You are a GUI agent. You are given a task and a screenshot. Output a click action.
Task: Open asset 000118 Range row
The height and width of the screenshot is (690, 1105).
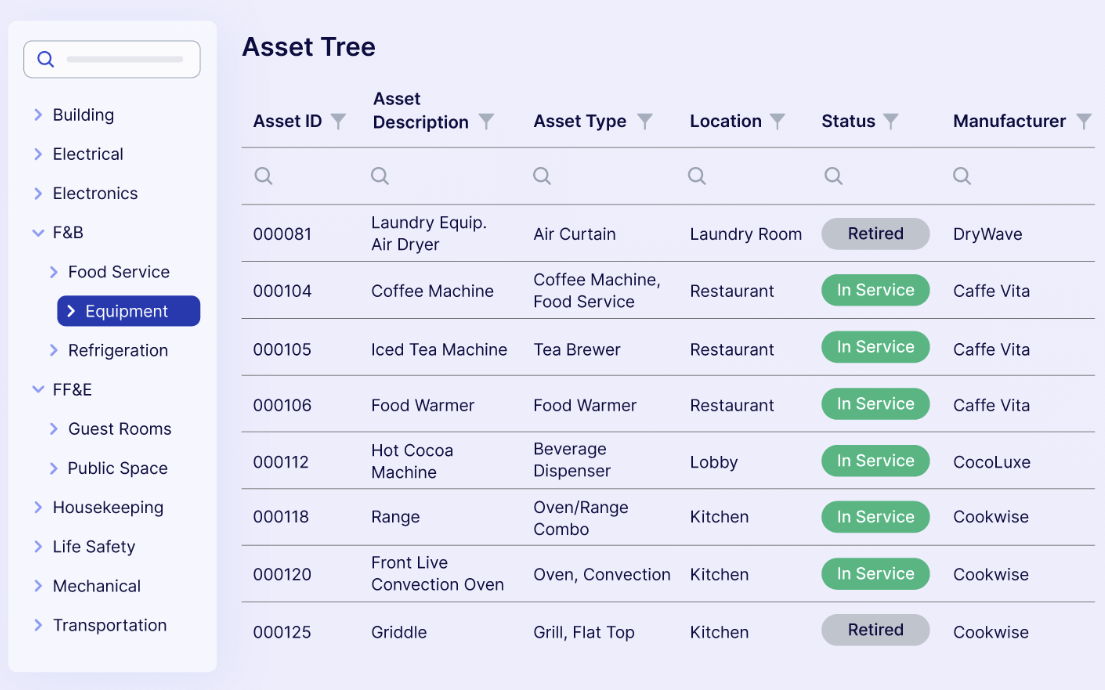coord(395,517)
